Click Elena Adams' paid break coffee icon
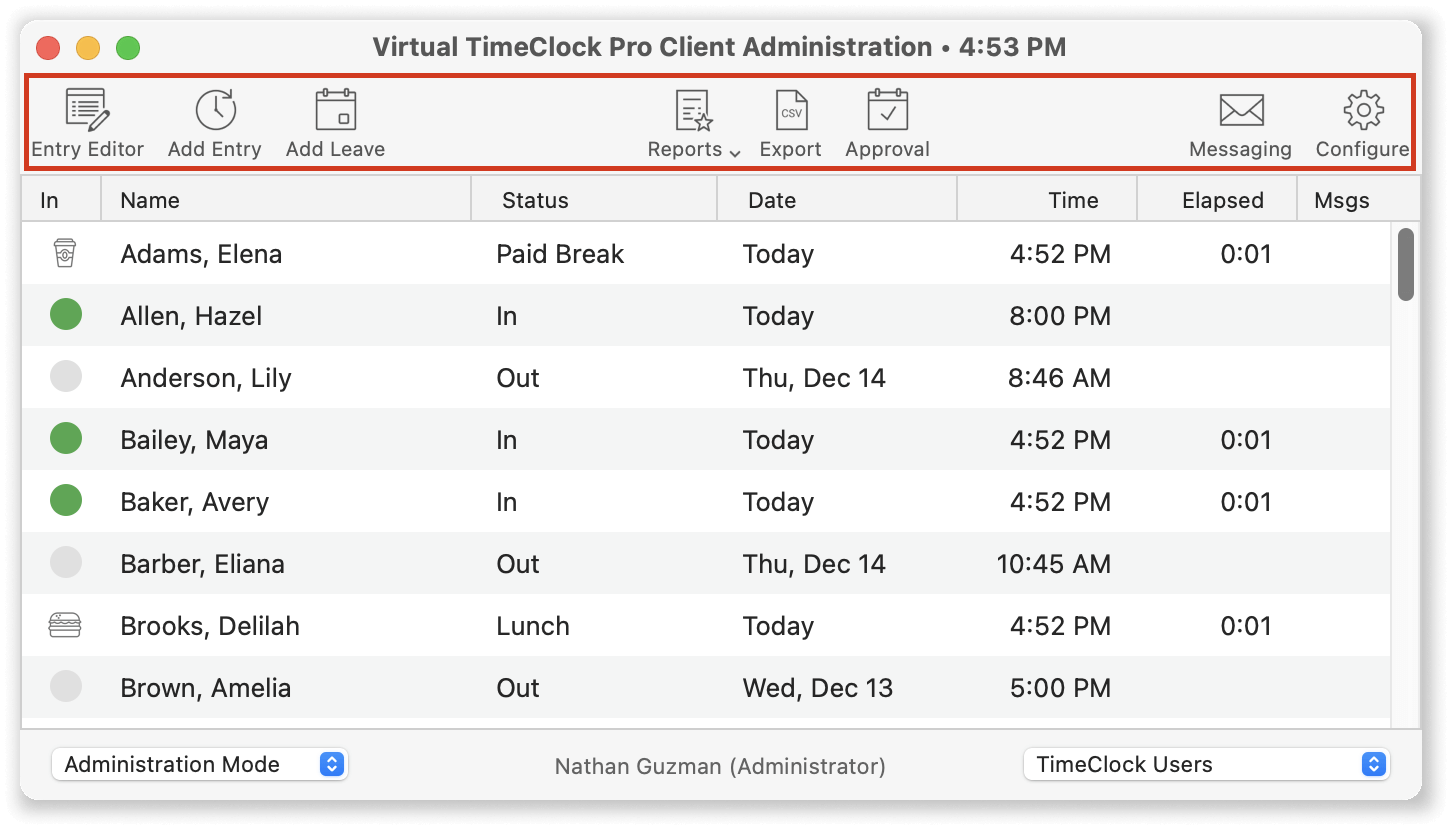Screen dimensions: 1452x830 64,254
